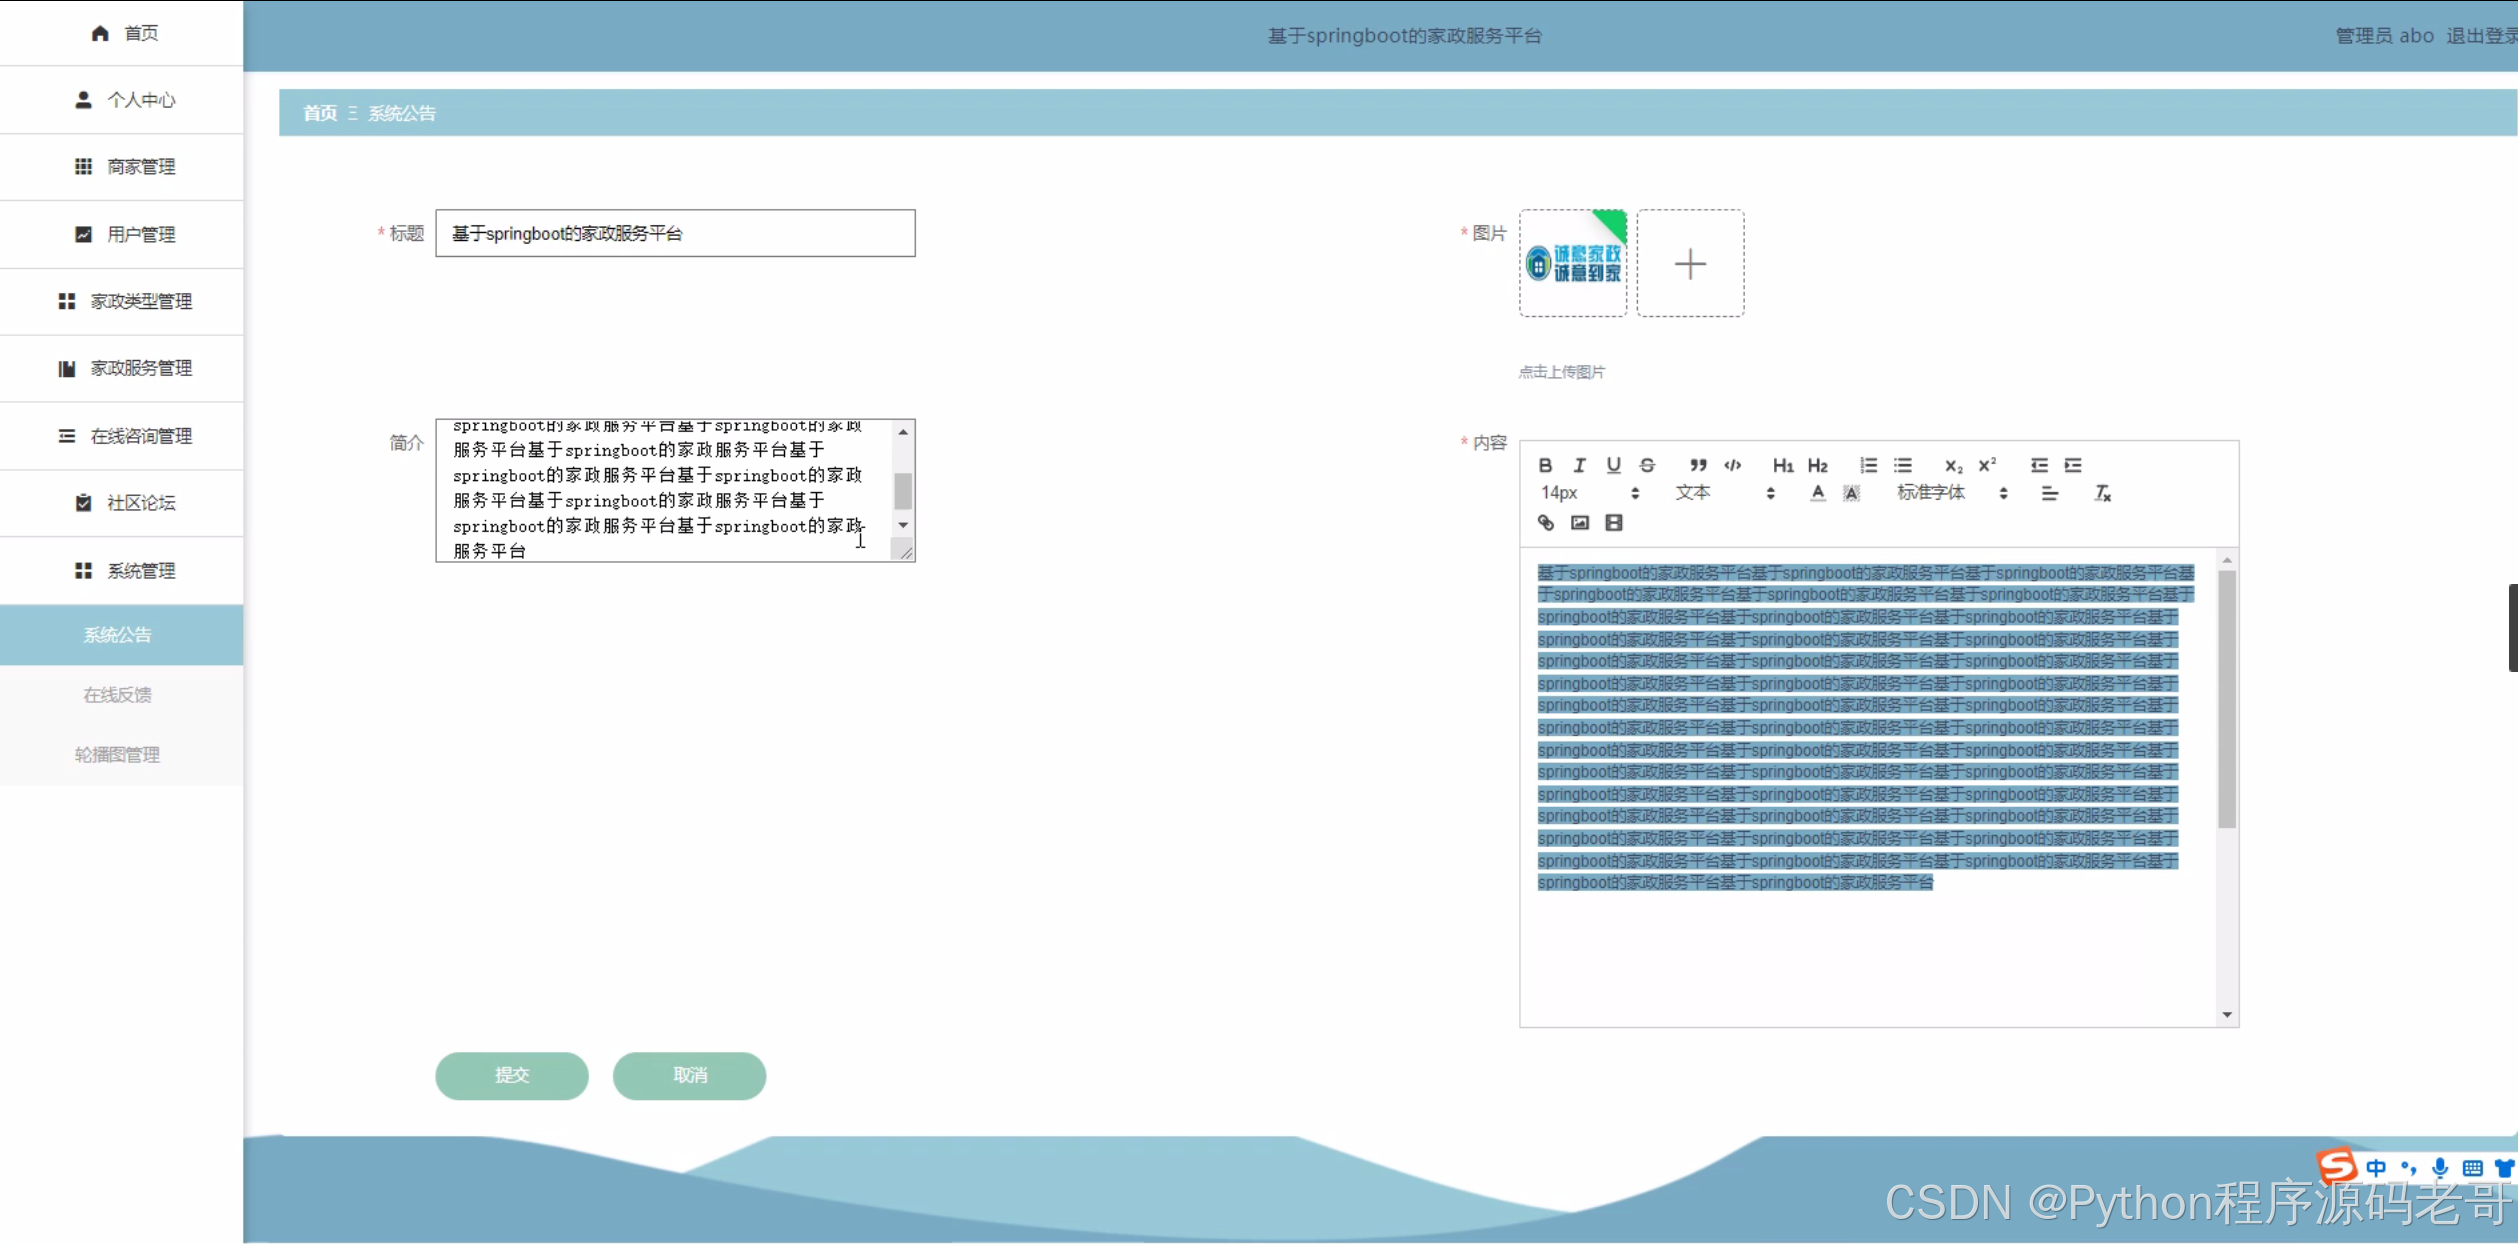Open the 标准字体 font family dropdown

click(x=1951, y=493)
